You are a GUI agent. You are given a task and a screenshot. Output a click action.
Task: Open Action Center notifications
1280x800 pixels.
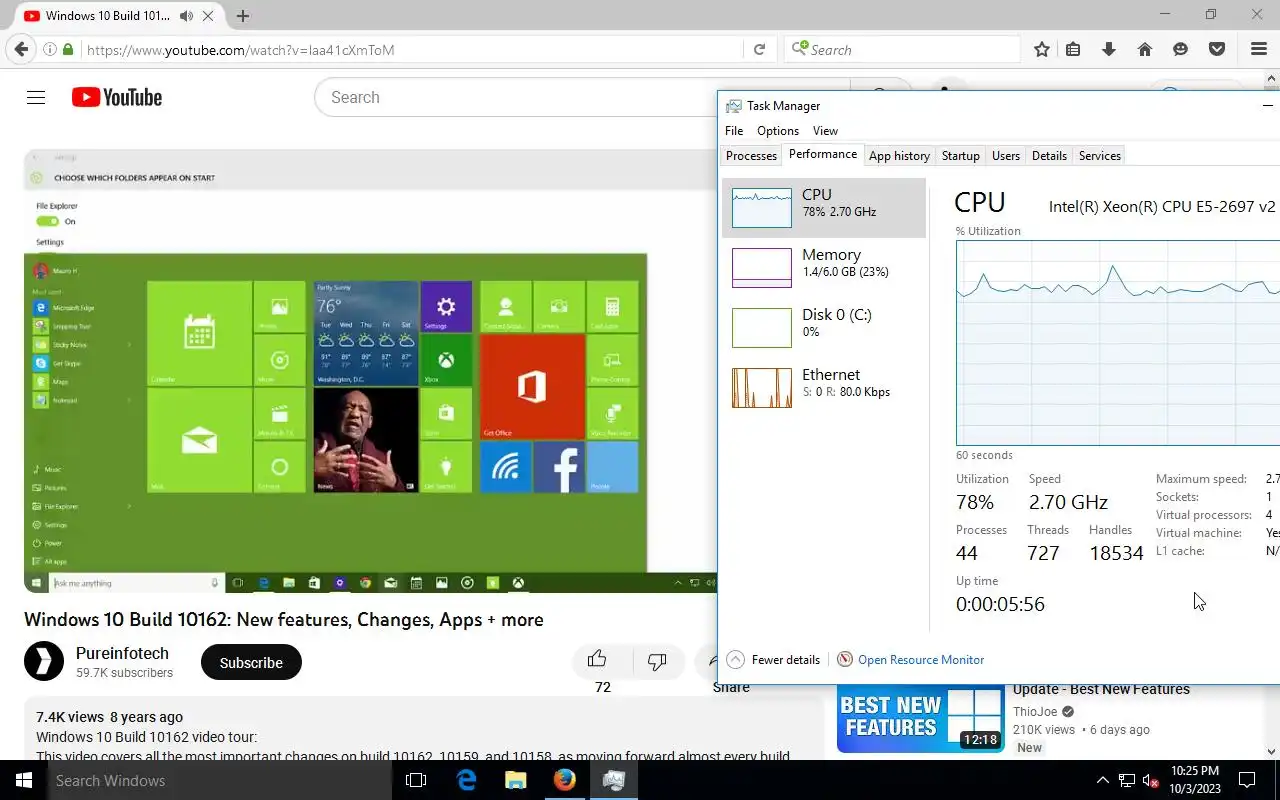(1247, 780)
